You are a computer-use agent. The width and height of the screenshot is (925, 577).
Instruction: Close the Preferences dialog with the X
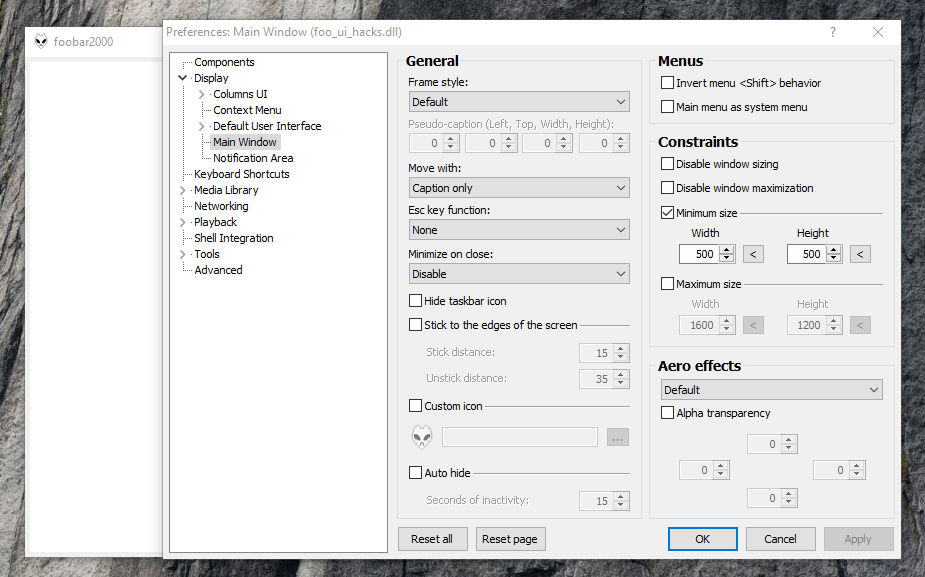[878, 32]
